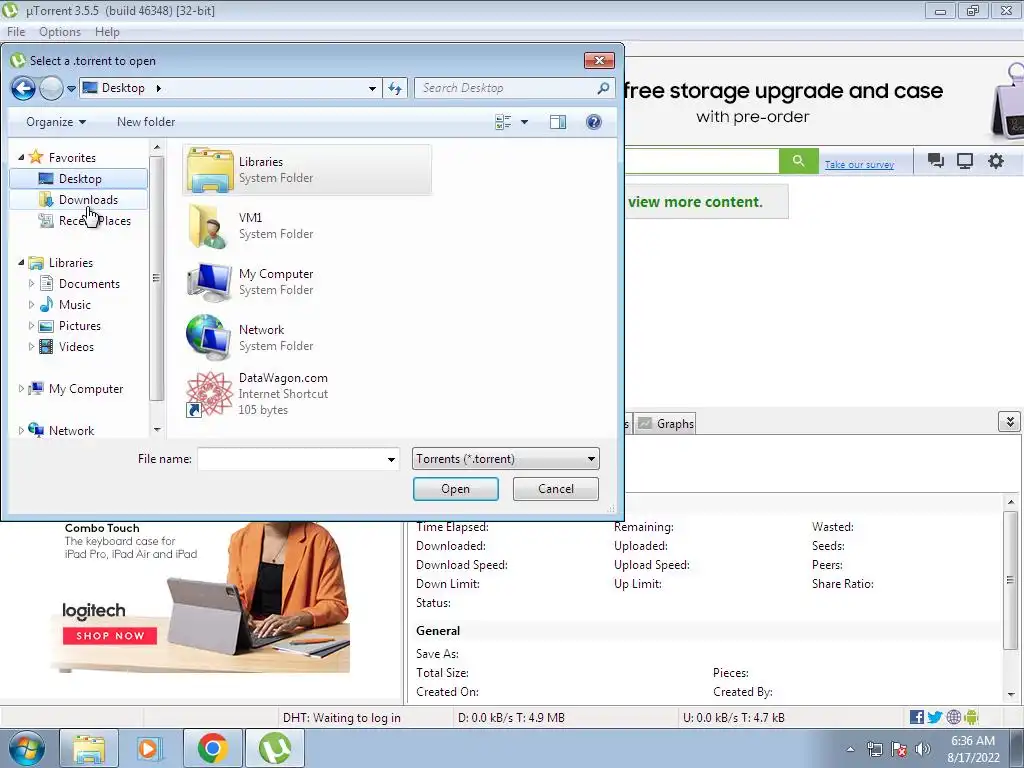The width and height of the screenshot is (1024, 768).
Task: Click the Twitter icon in status bar
Action: tap(935, 717)
